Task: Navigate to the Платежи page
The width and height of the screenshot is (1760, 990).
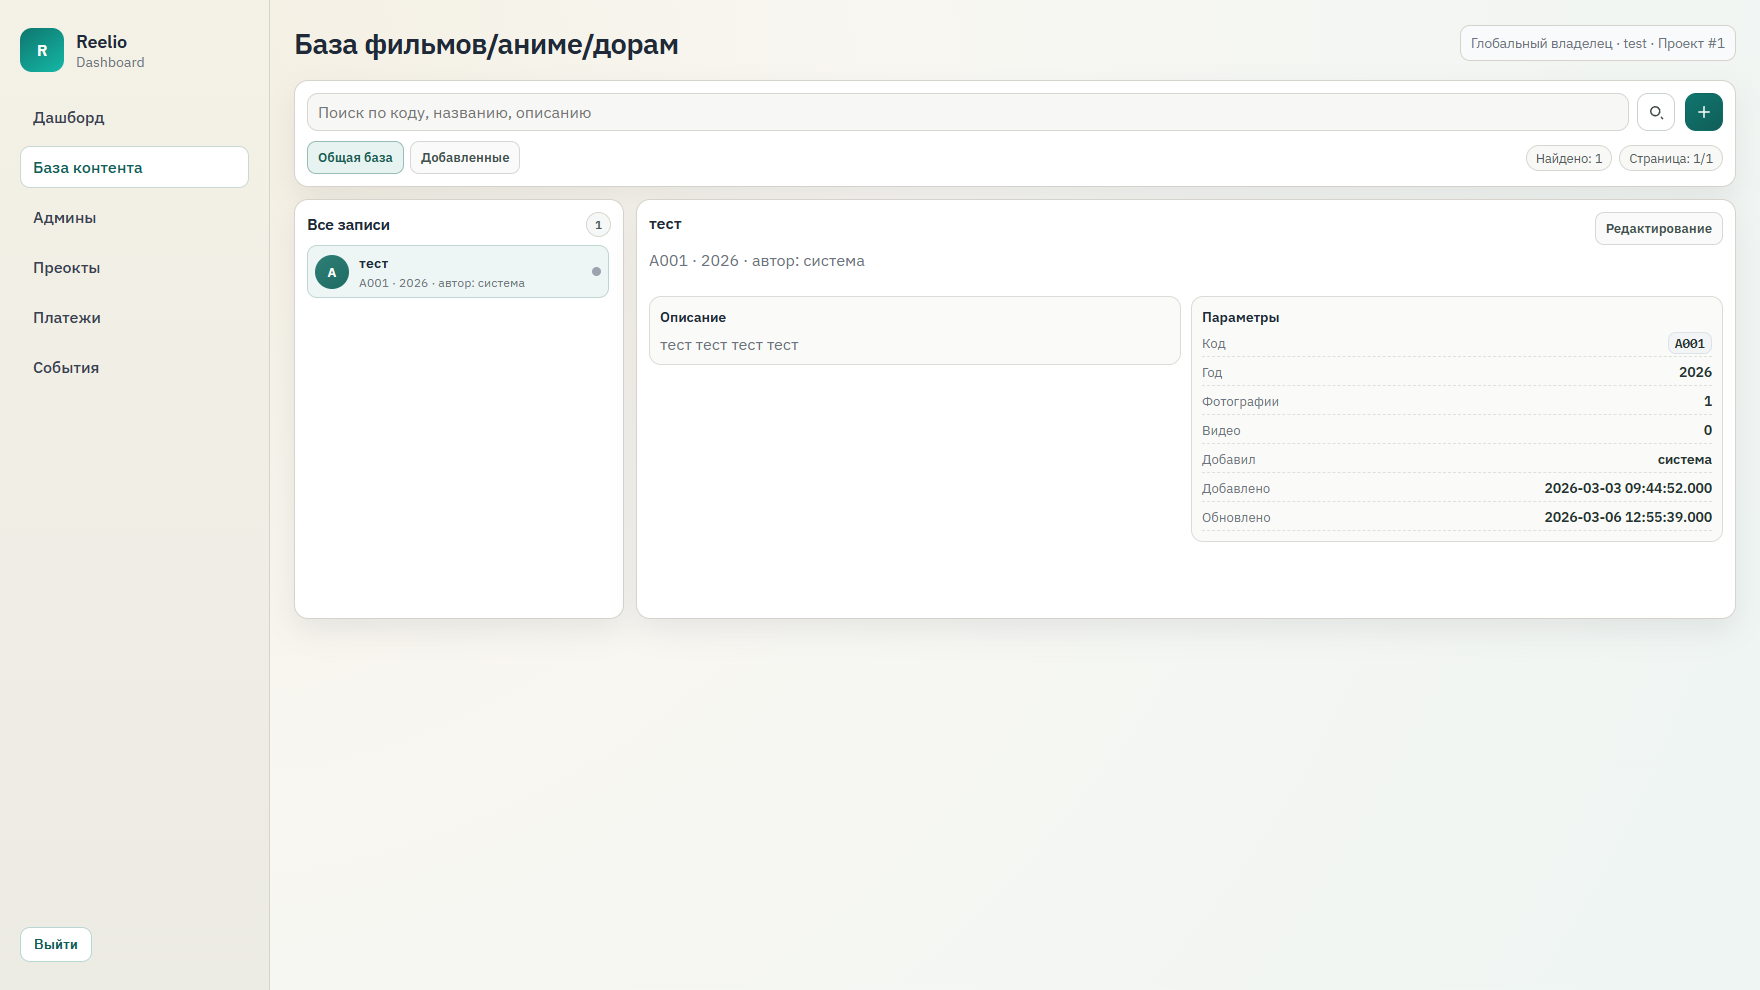Action: (67, 318)
